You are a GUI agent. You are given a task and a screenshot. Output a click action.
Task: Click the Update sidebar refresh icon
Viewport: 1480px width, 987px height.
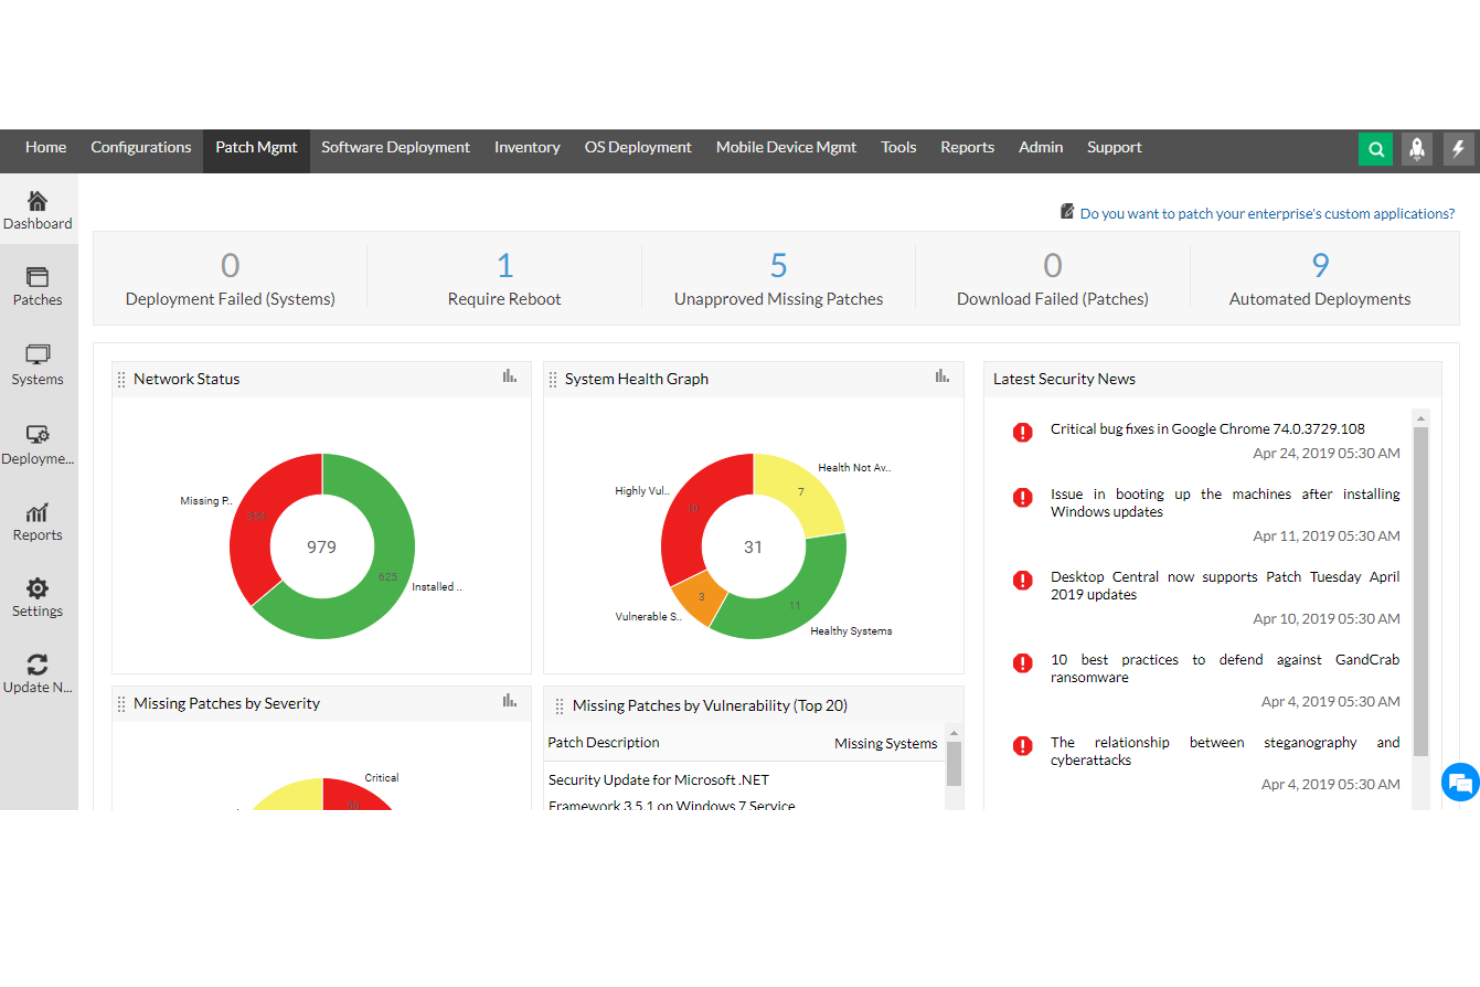coord(37,672)
